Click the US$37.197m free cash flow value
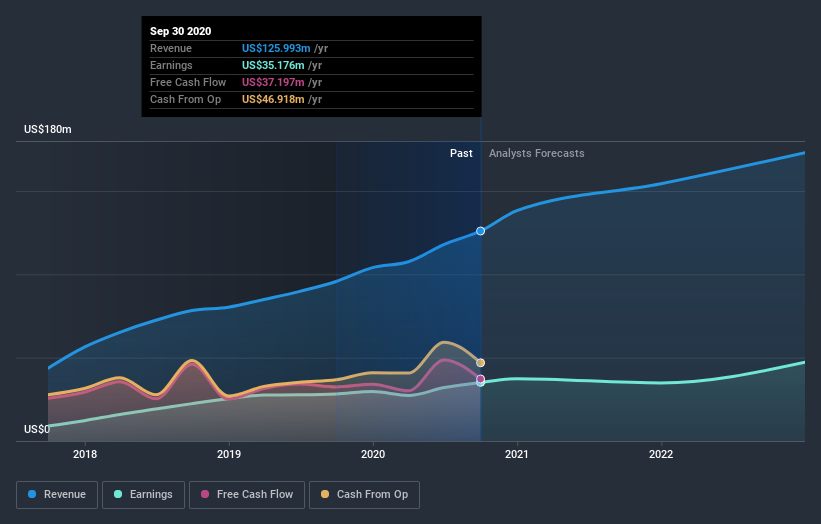Image resolution: width=821 pixels, height=524 pixels. pyautogui.click(x=273, y=82)
